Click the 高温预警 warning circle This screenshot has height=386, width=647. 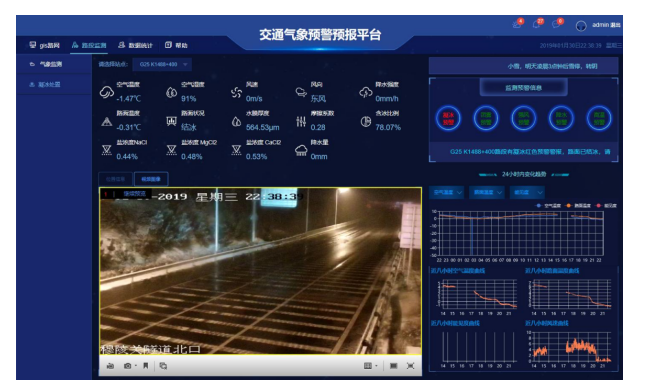point(599,118)
